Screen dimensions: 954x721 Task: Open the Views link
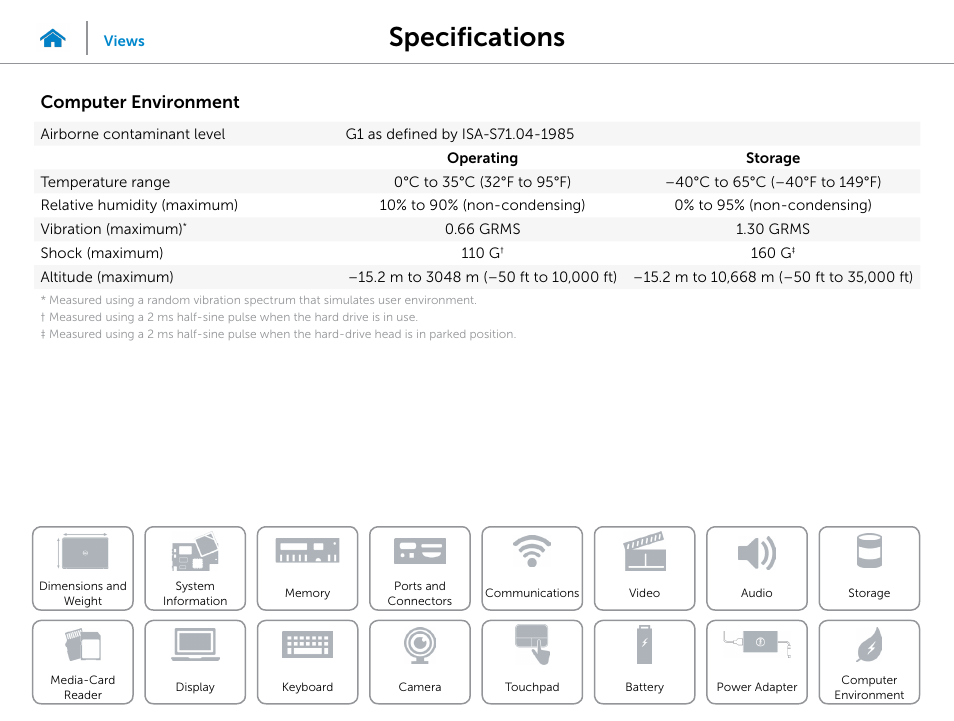point(124,41)
